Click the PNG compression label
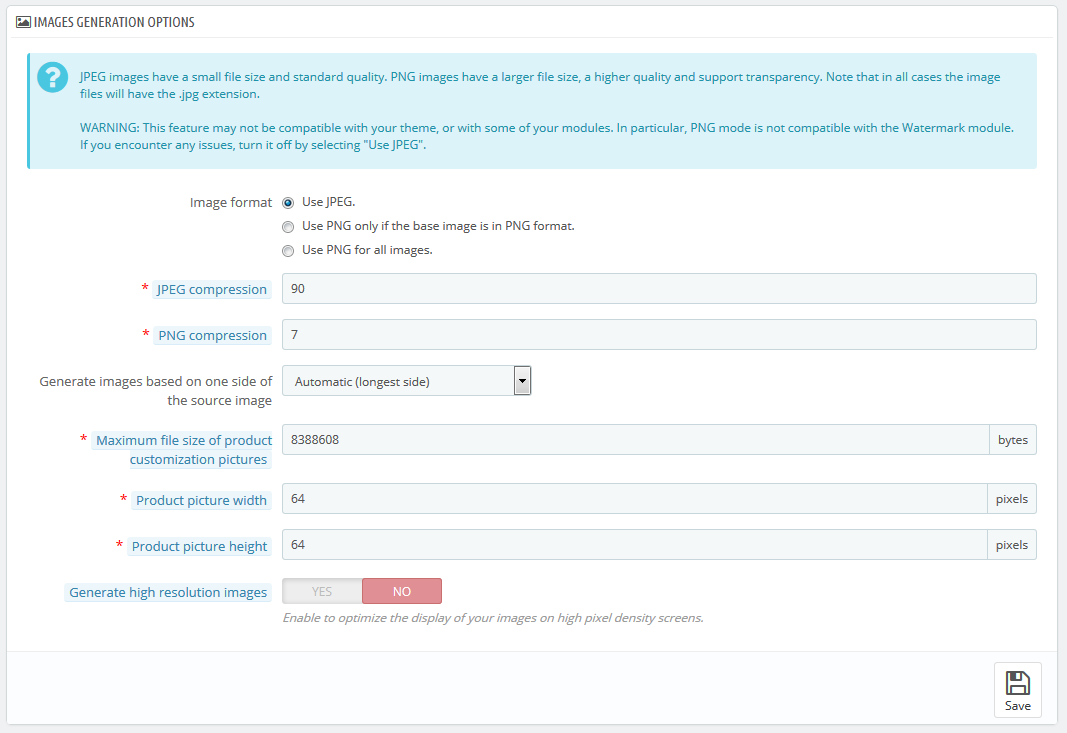This screenshot has width=1067, height=733. point(212,336)
